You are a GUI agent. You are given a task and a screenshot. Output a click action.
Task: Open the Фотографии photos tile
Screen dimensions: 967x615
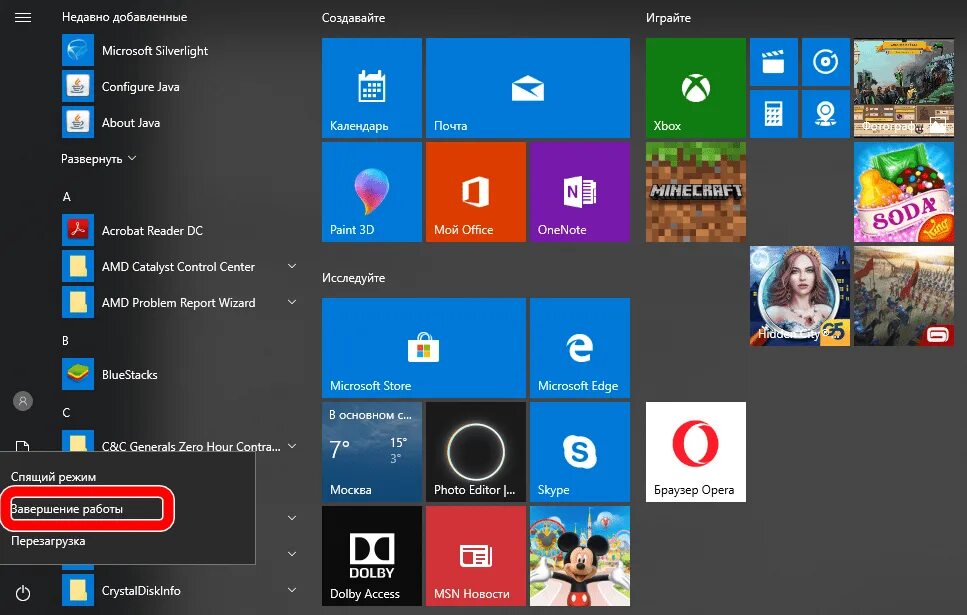[903, 88]
